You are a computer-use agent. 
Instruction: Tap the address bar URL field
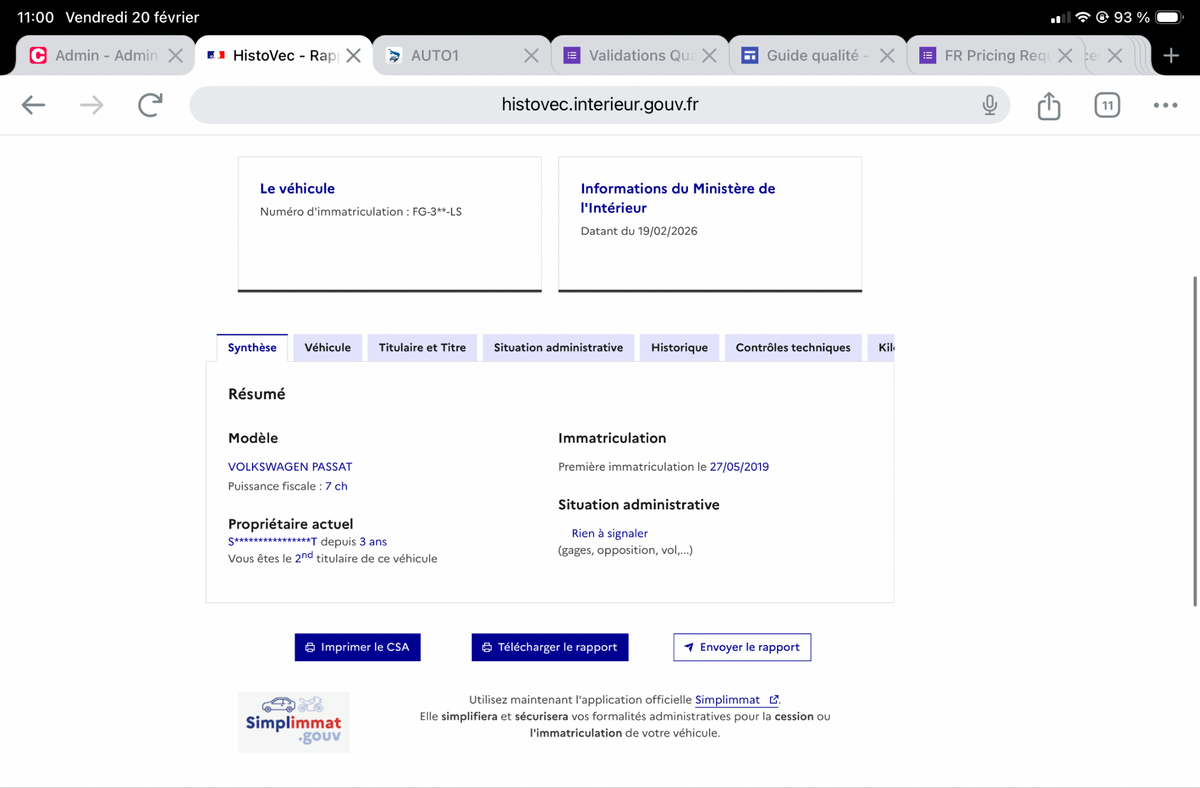(x=600, y=105)
